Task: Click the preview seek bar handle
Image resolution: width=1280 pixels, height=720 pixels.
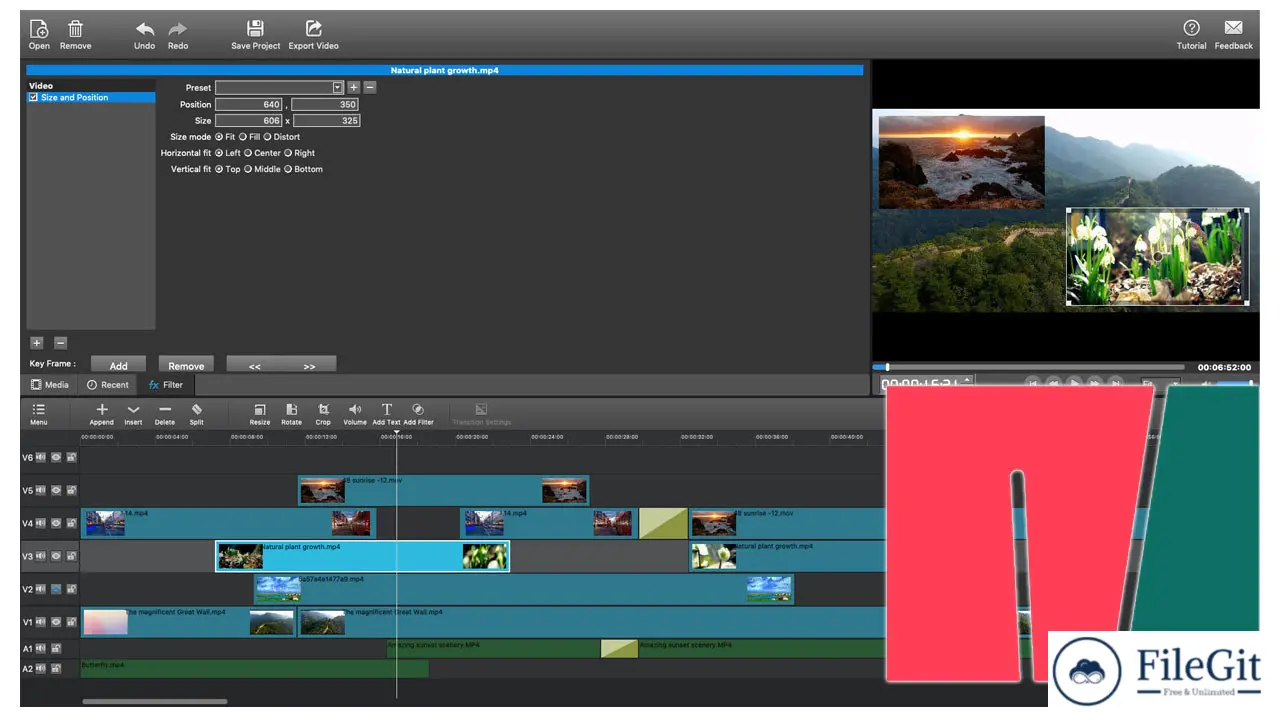Action: pos(887,367)
